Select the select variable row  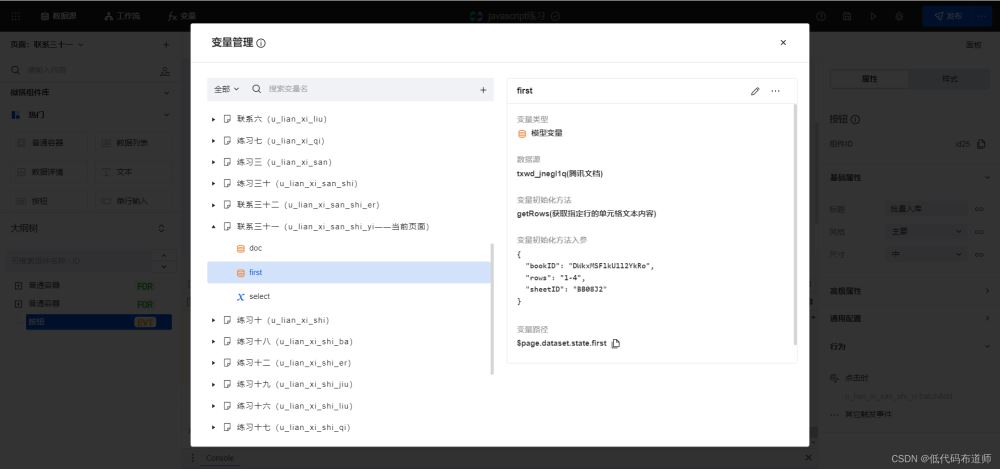[x=349, y=297]
